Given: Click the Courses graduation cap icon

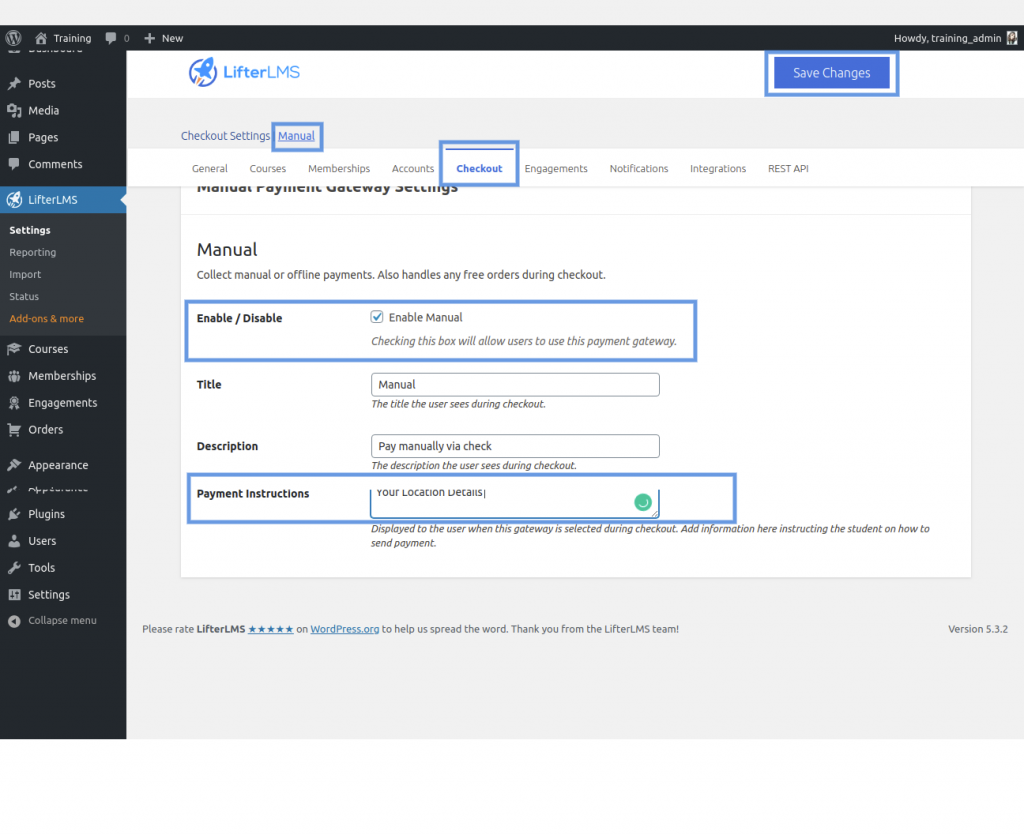Looking at the screenshot, I should [x=14, y=349].
